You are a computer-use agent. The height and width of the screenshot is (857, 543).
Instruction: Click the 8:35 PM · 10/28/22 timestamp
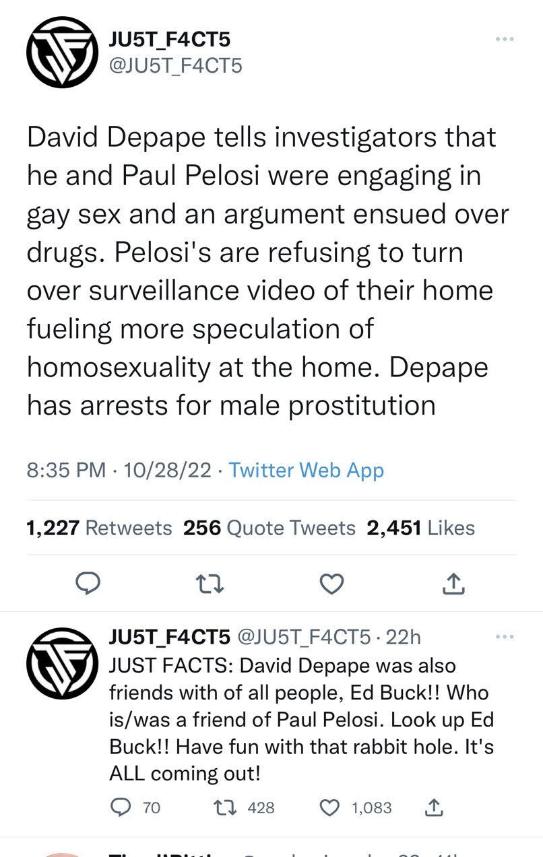point(119,470)
